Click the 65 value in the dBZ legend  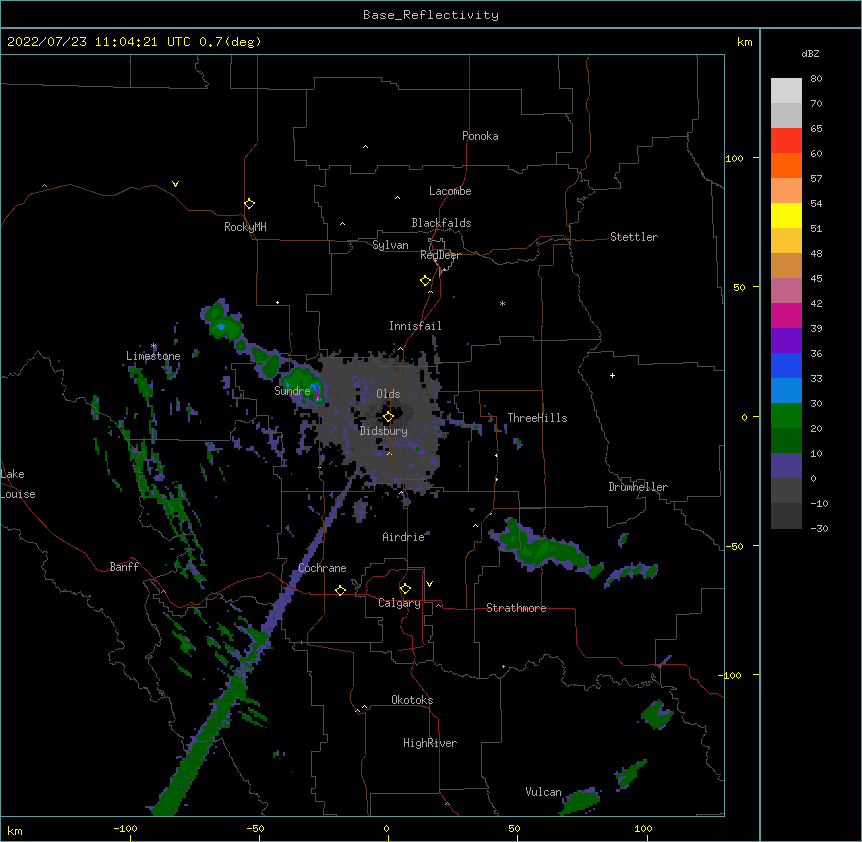click(x=816, y=129)
